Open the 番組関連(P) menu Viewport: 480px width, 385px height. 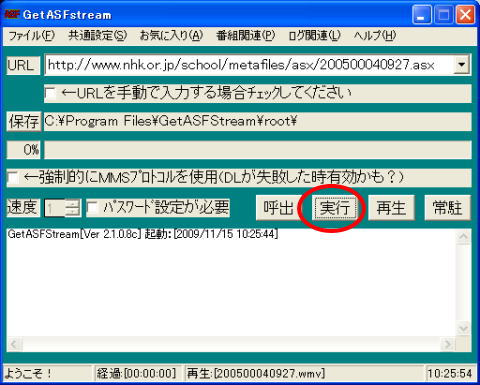(246, 35)
